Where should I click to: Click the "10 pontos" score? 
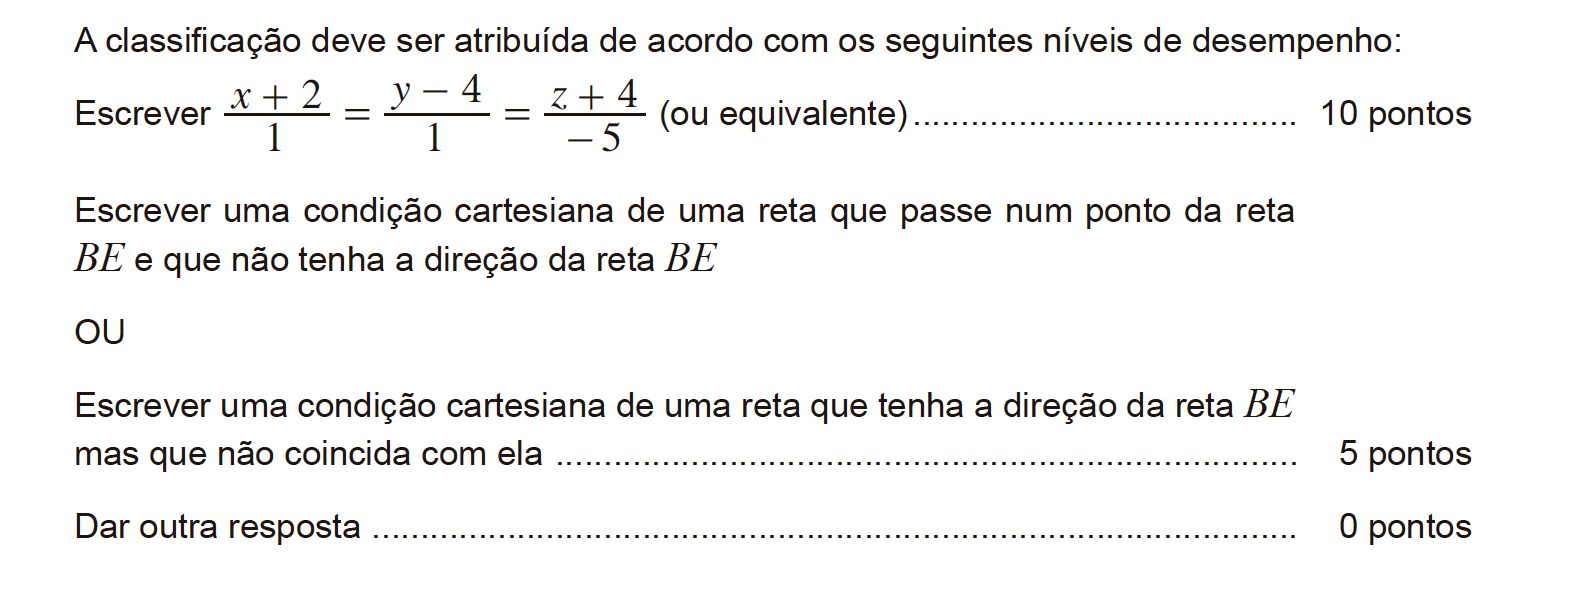[1395, 114]
